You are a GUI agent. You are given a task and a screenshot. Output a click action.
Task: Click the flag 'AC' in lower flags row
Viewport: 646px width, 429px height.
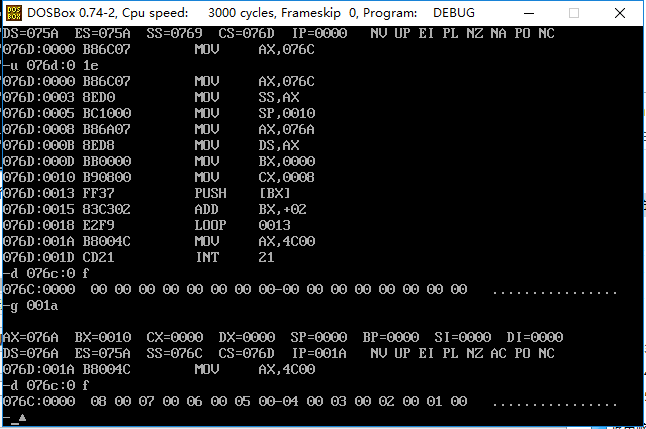coord(499,354)
